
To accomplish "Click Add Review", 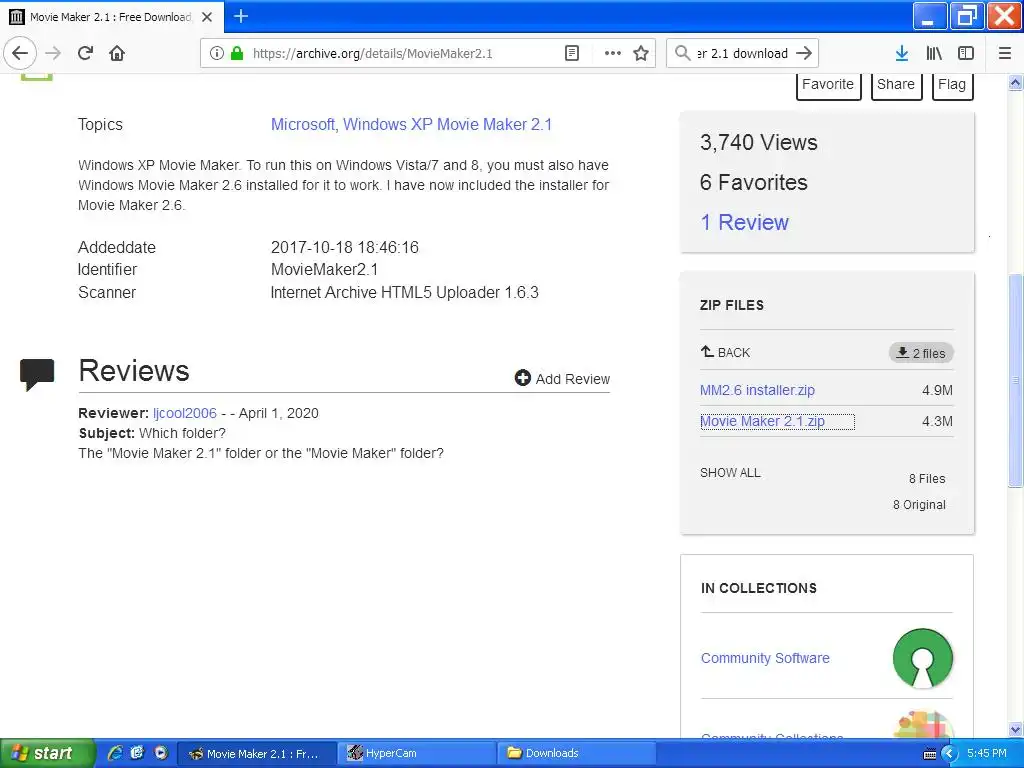I will coord(562,379).
